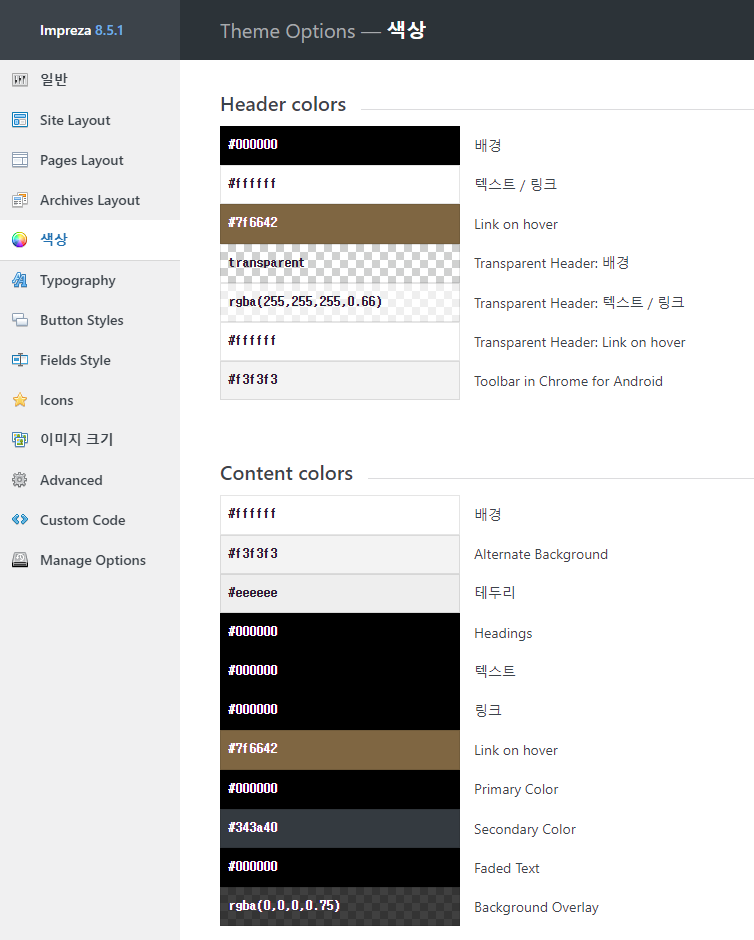Edit Header Link on hover color #7f6642
This screenshot has width=754, height=940.
tap(340, 224)
